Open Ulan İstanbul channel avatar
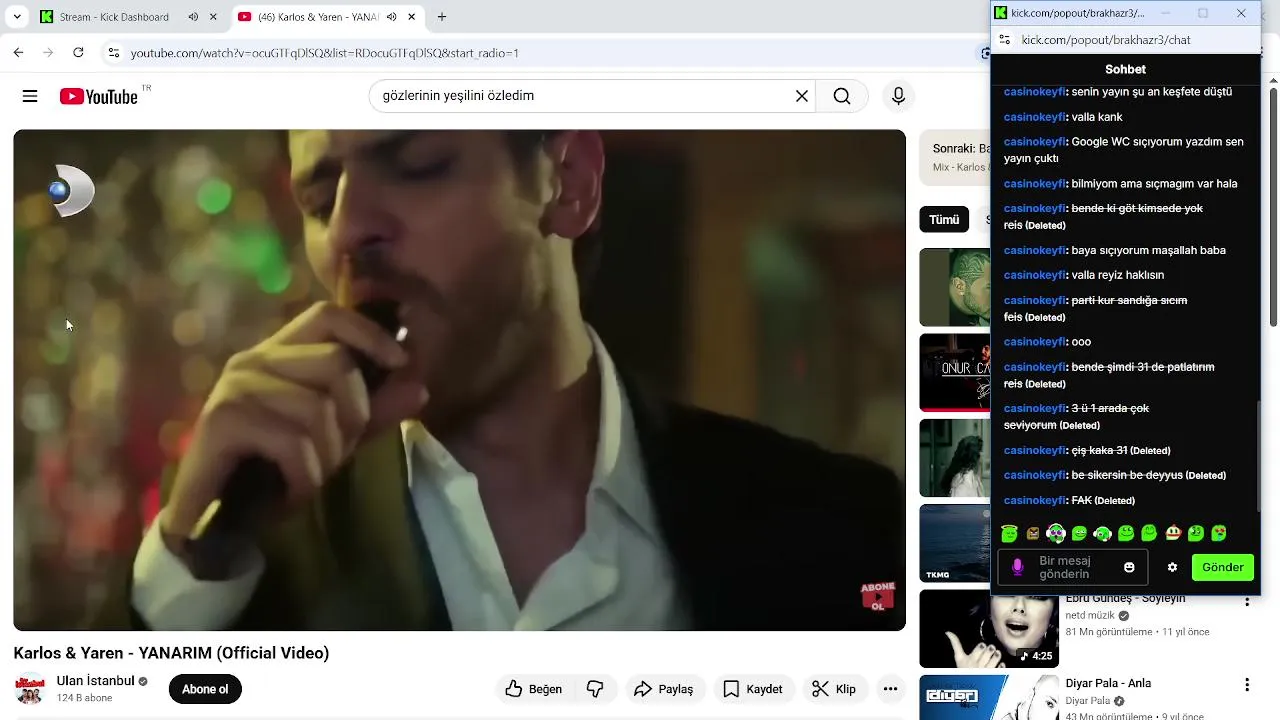The image size is (1280, 720). [30, 689]
